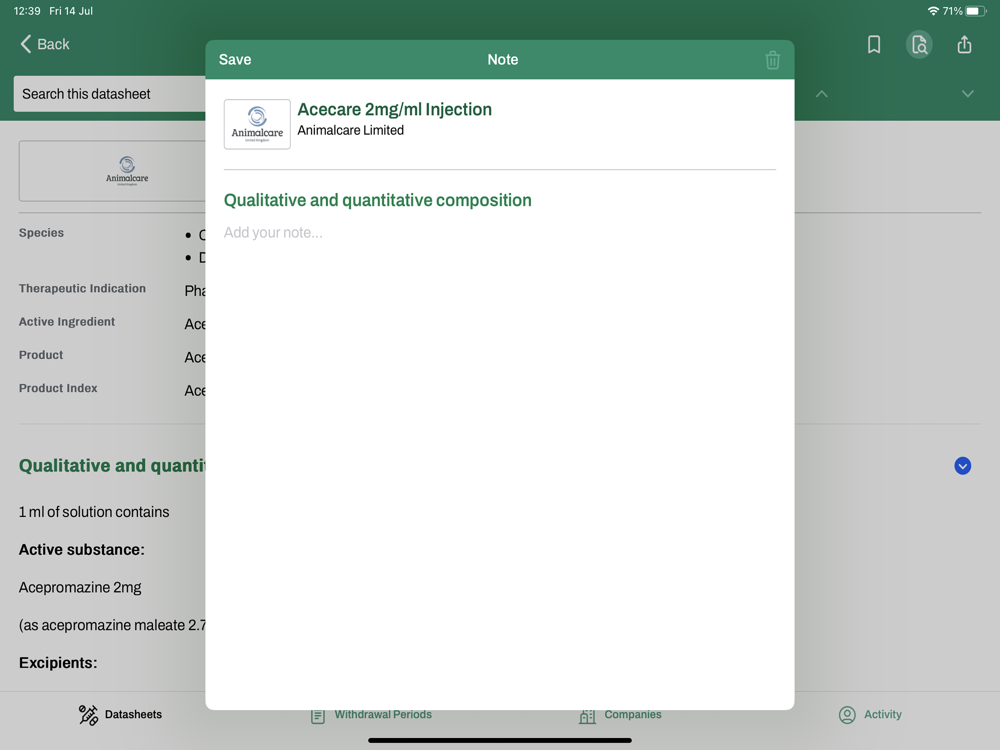Open the Datasheets tab
The image size is (1000, 750).
[x=120, y=715]
